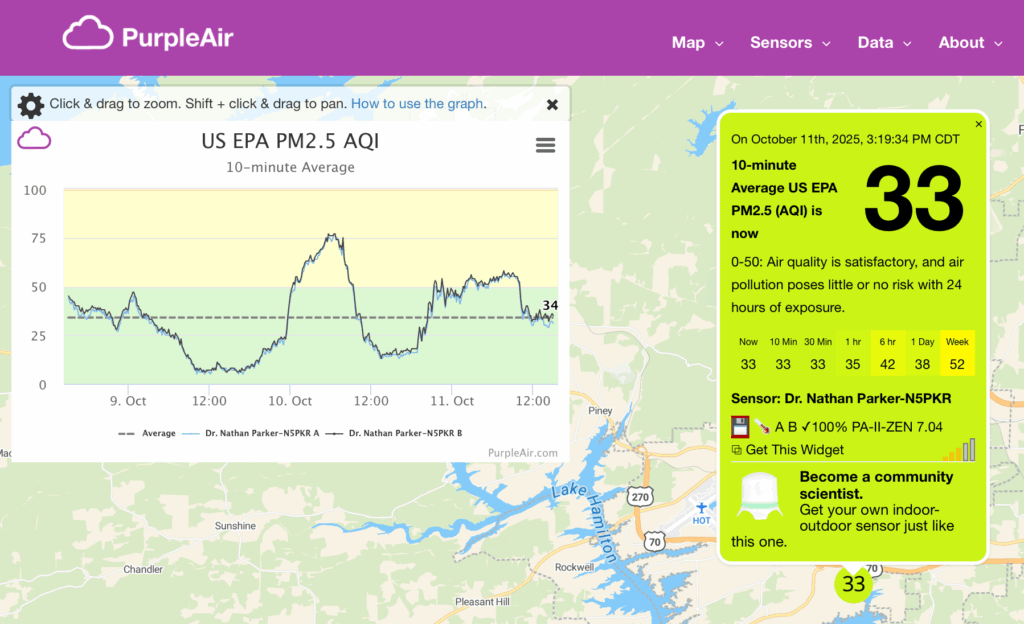Select the Week average cell

(x=957, y=354)
